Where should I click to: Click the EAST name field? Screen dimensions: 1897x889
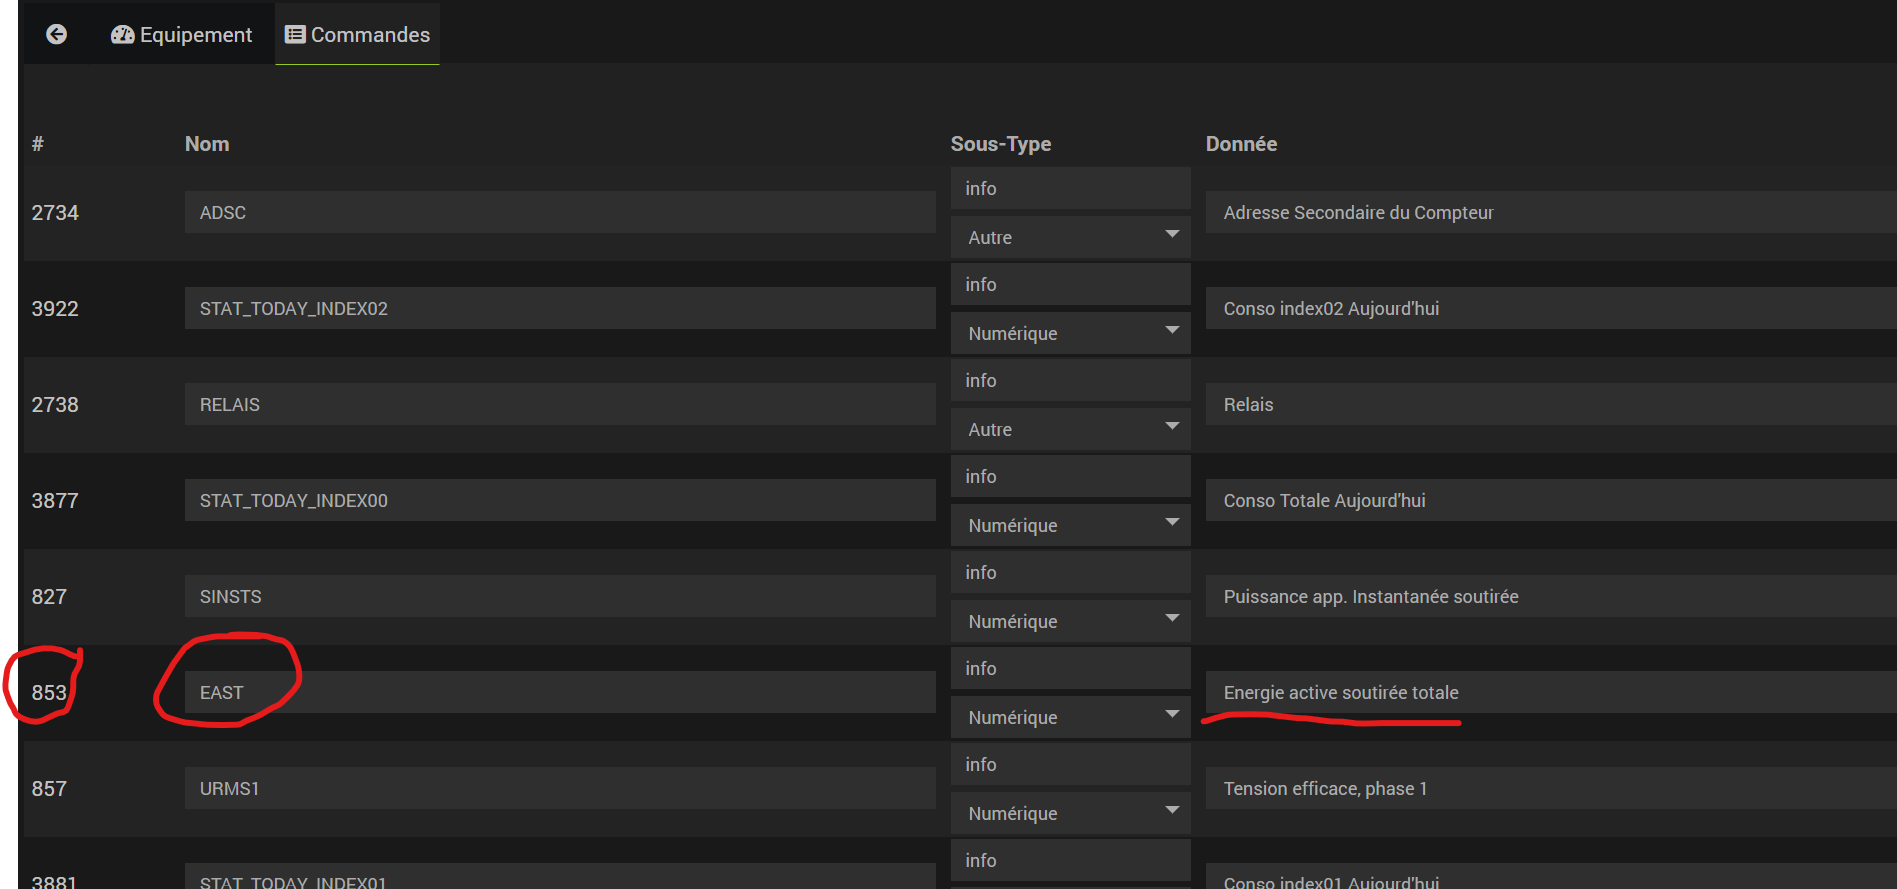click(x=560, y=693)
